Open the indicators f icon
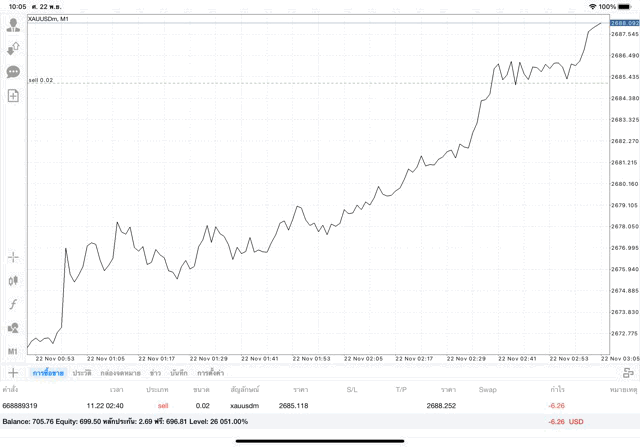This screenshot has height=447, width=640. [13, 304]
